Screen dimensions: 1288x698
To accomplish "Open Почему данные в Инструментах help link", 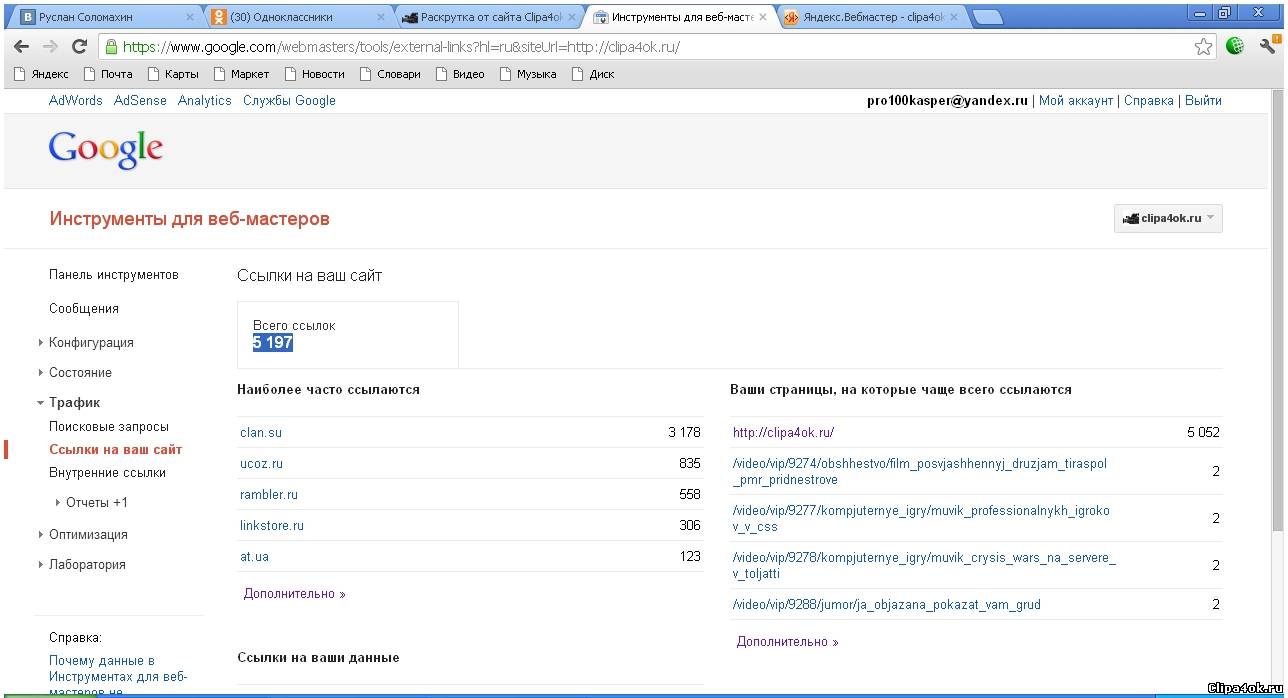I will point(118,675).
